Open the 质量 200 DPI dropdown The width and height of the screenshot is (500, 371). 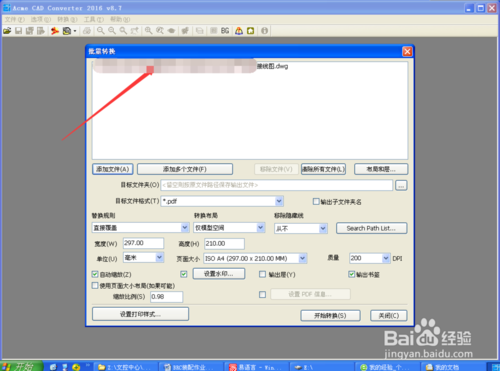pyautogui.click(x=370, y=258)
